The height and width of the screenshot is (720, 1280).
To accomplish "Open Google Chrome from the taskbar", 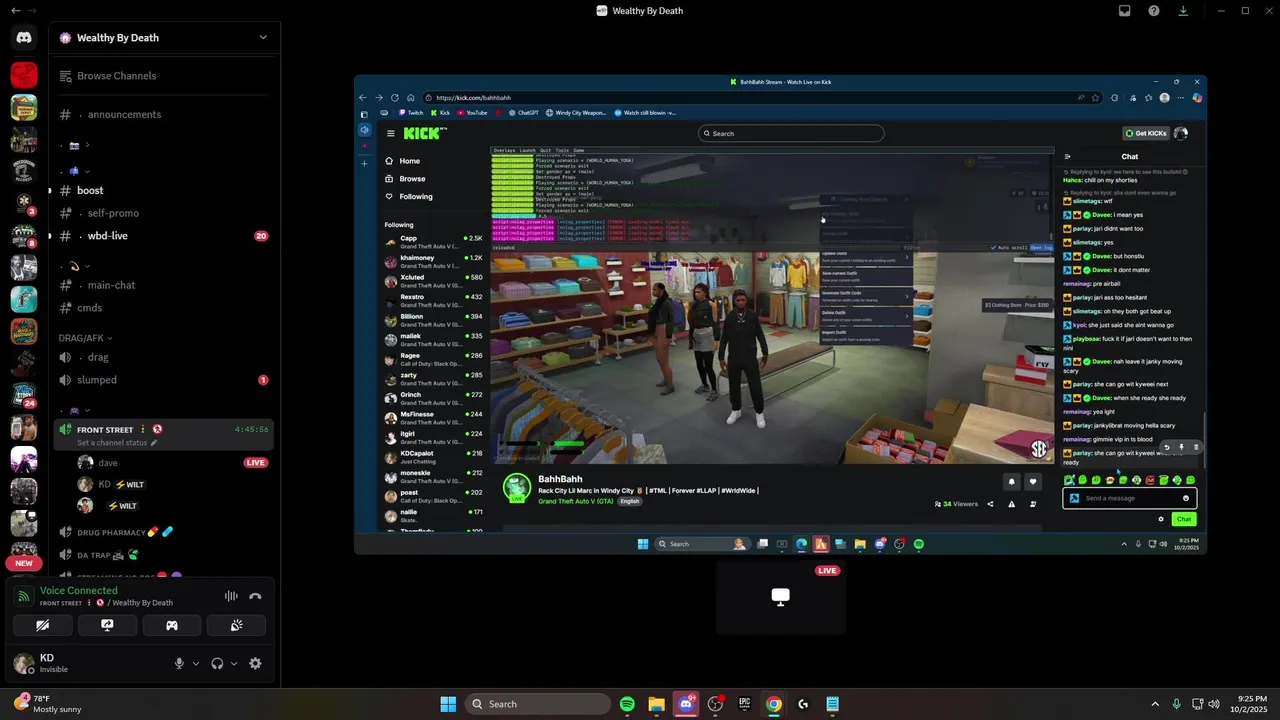I will click(774, 704).
